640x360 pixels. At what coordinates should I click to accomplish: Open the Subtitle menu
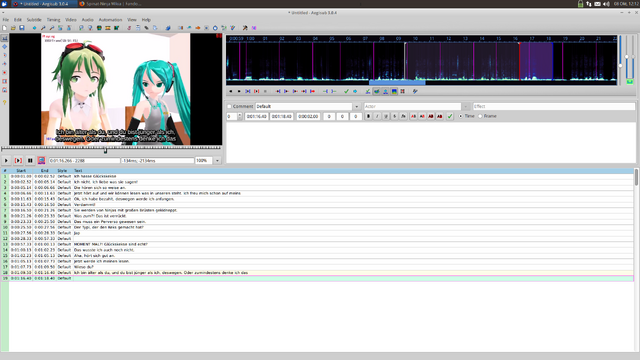tap(34, 20)
